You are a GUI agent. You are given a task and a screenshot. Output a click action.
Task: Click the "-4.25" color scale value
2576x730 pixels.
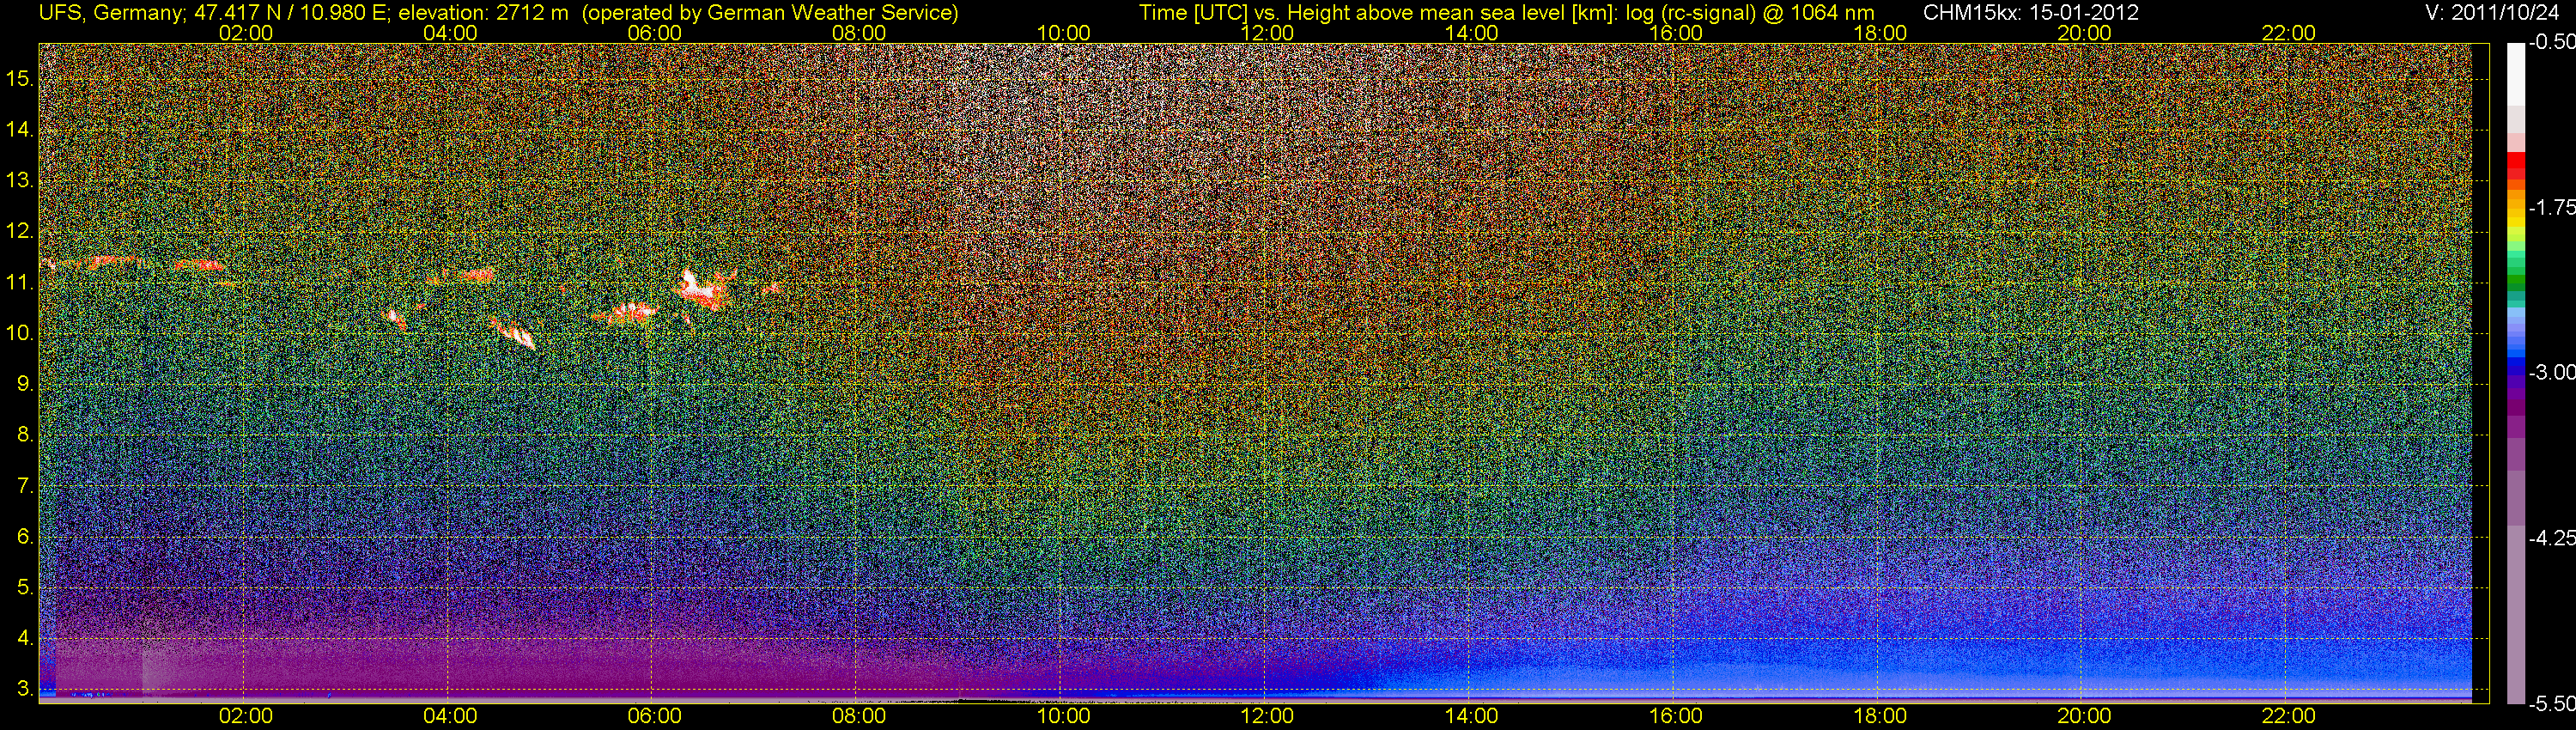pyautogui.click(x=2551, y=538)
